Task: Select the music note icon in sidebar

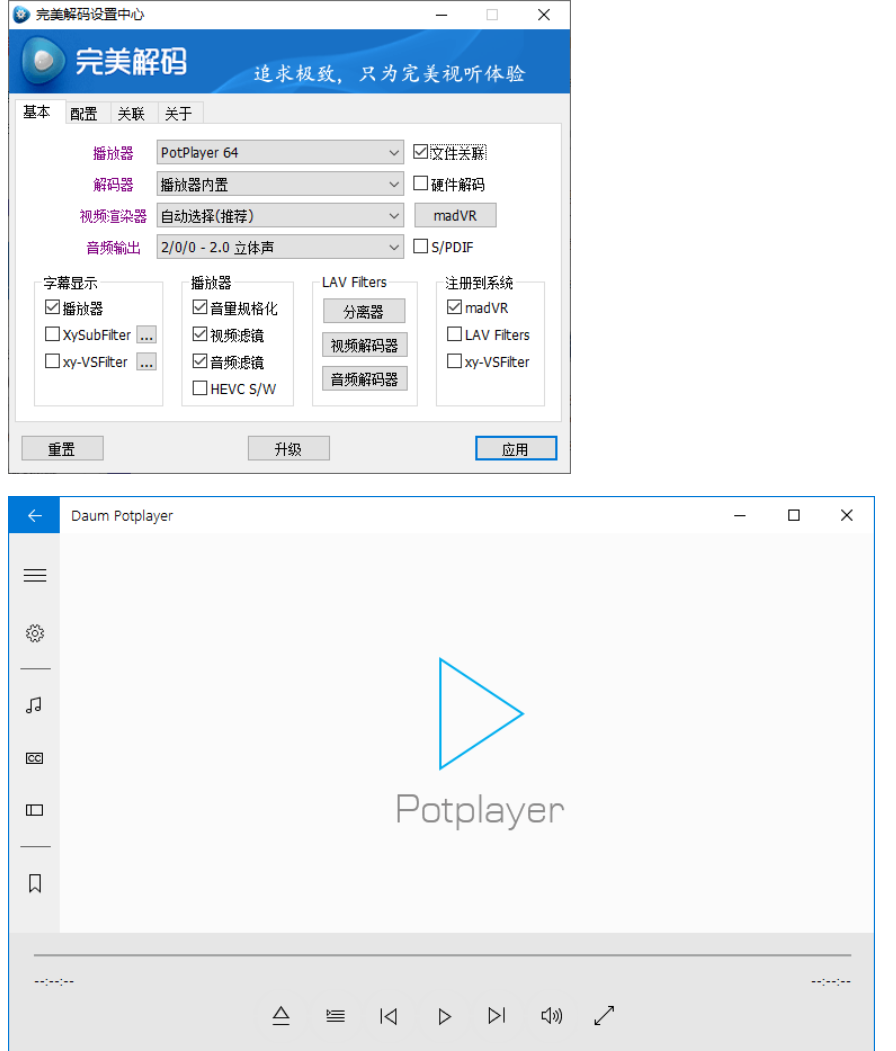Action: coord(34,705)
